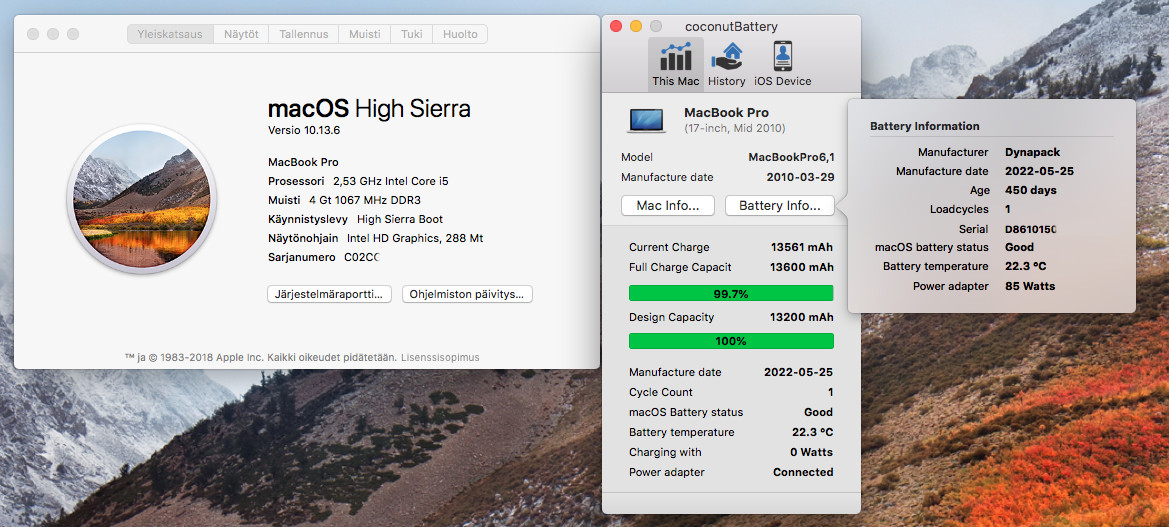The image size is (1169, 527).
Task: Open the Mac Info... button
Action: (x=668, y=206)
